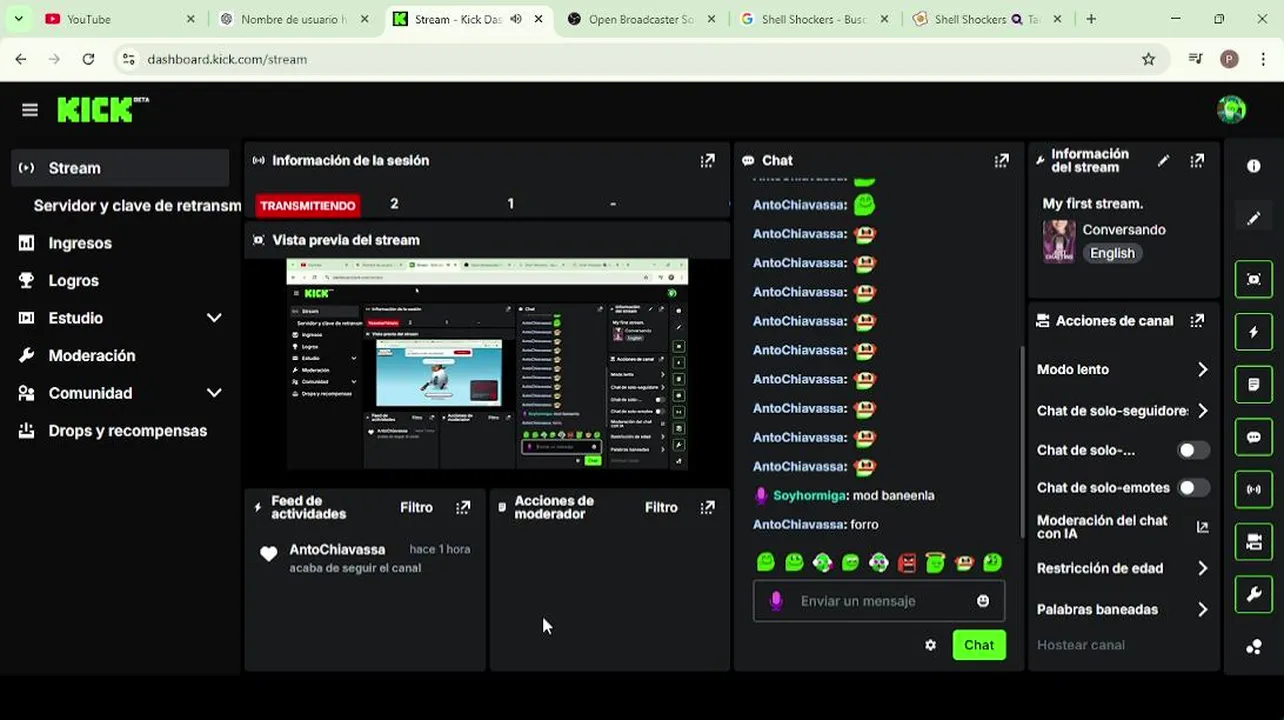
Task: Enable the Chat de solo-emotes switch
Action: pos(1193,488)
